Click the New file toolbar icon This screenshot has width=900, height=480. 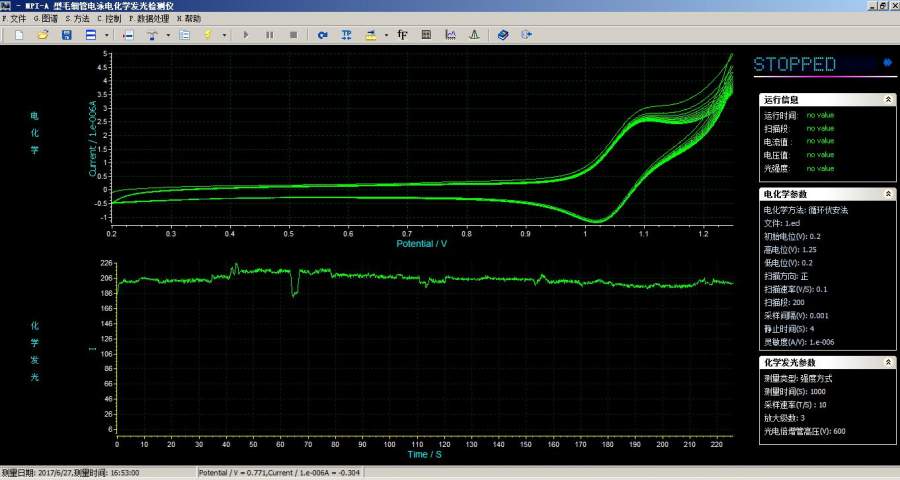pyautogui.click(x=19, y=35)
